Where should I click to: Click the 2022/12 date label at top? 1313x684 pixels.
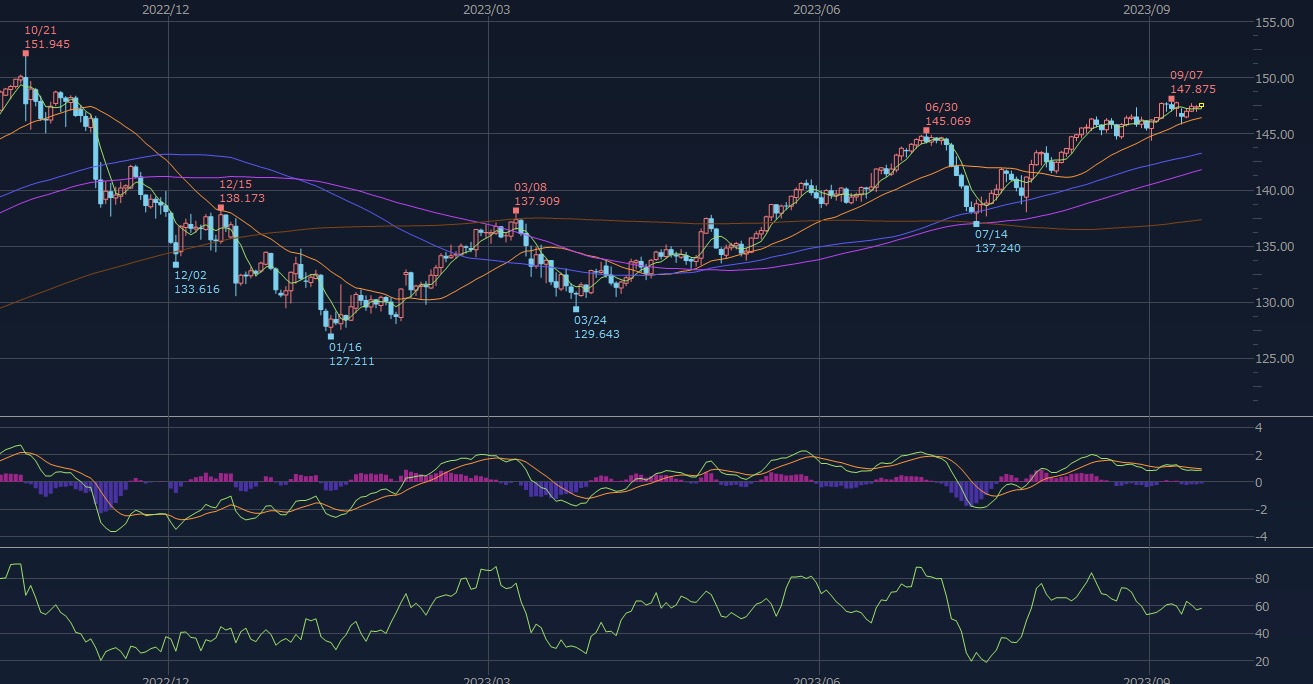166,9
